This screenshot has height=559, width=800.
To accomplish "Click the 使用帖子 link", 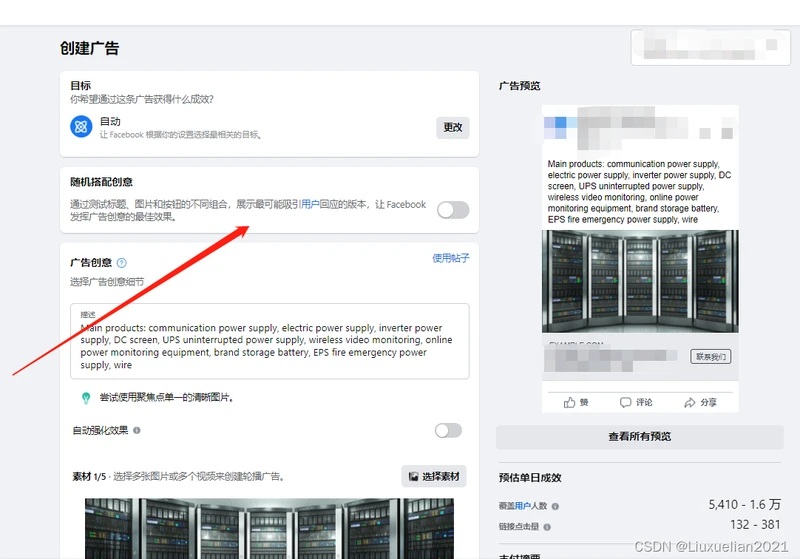I will click(x=451, y=258).
